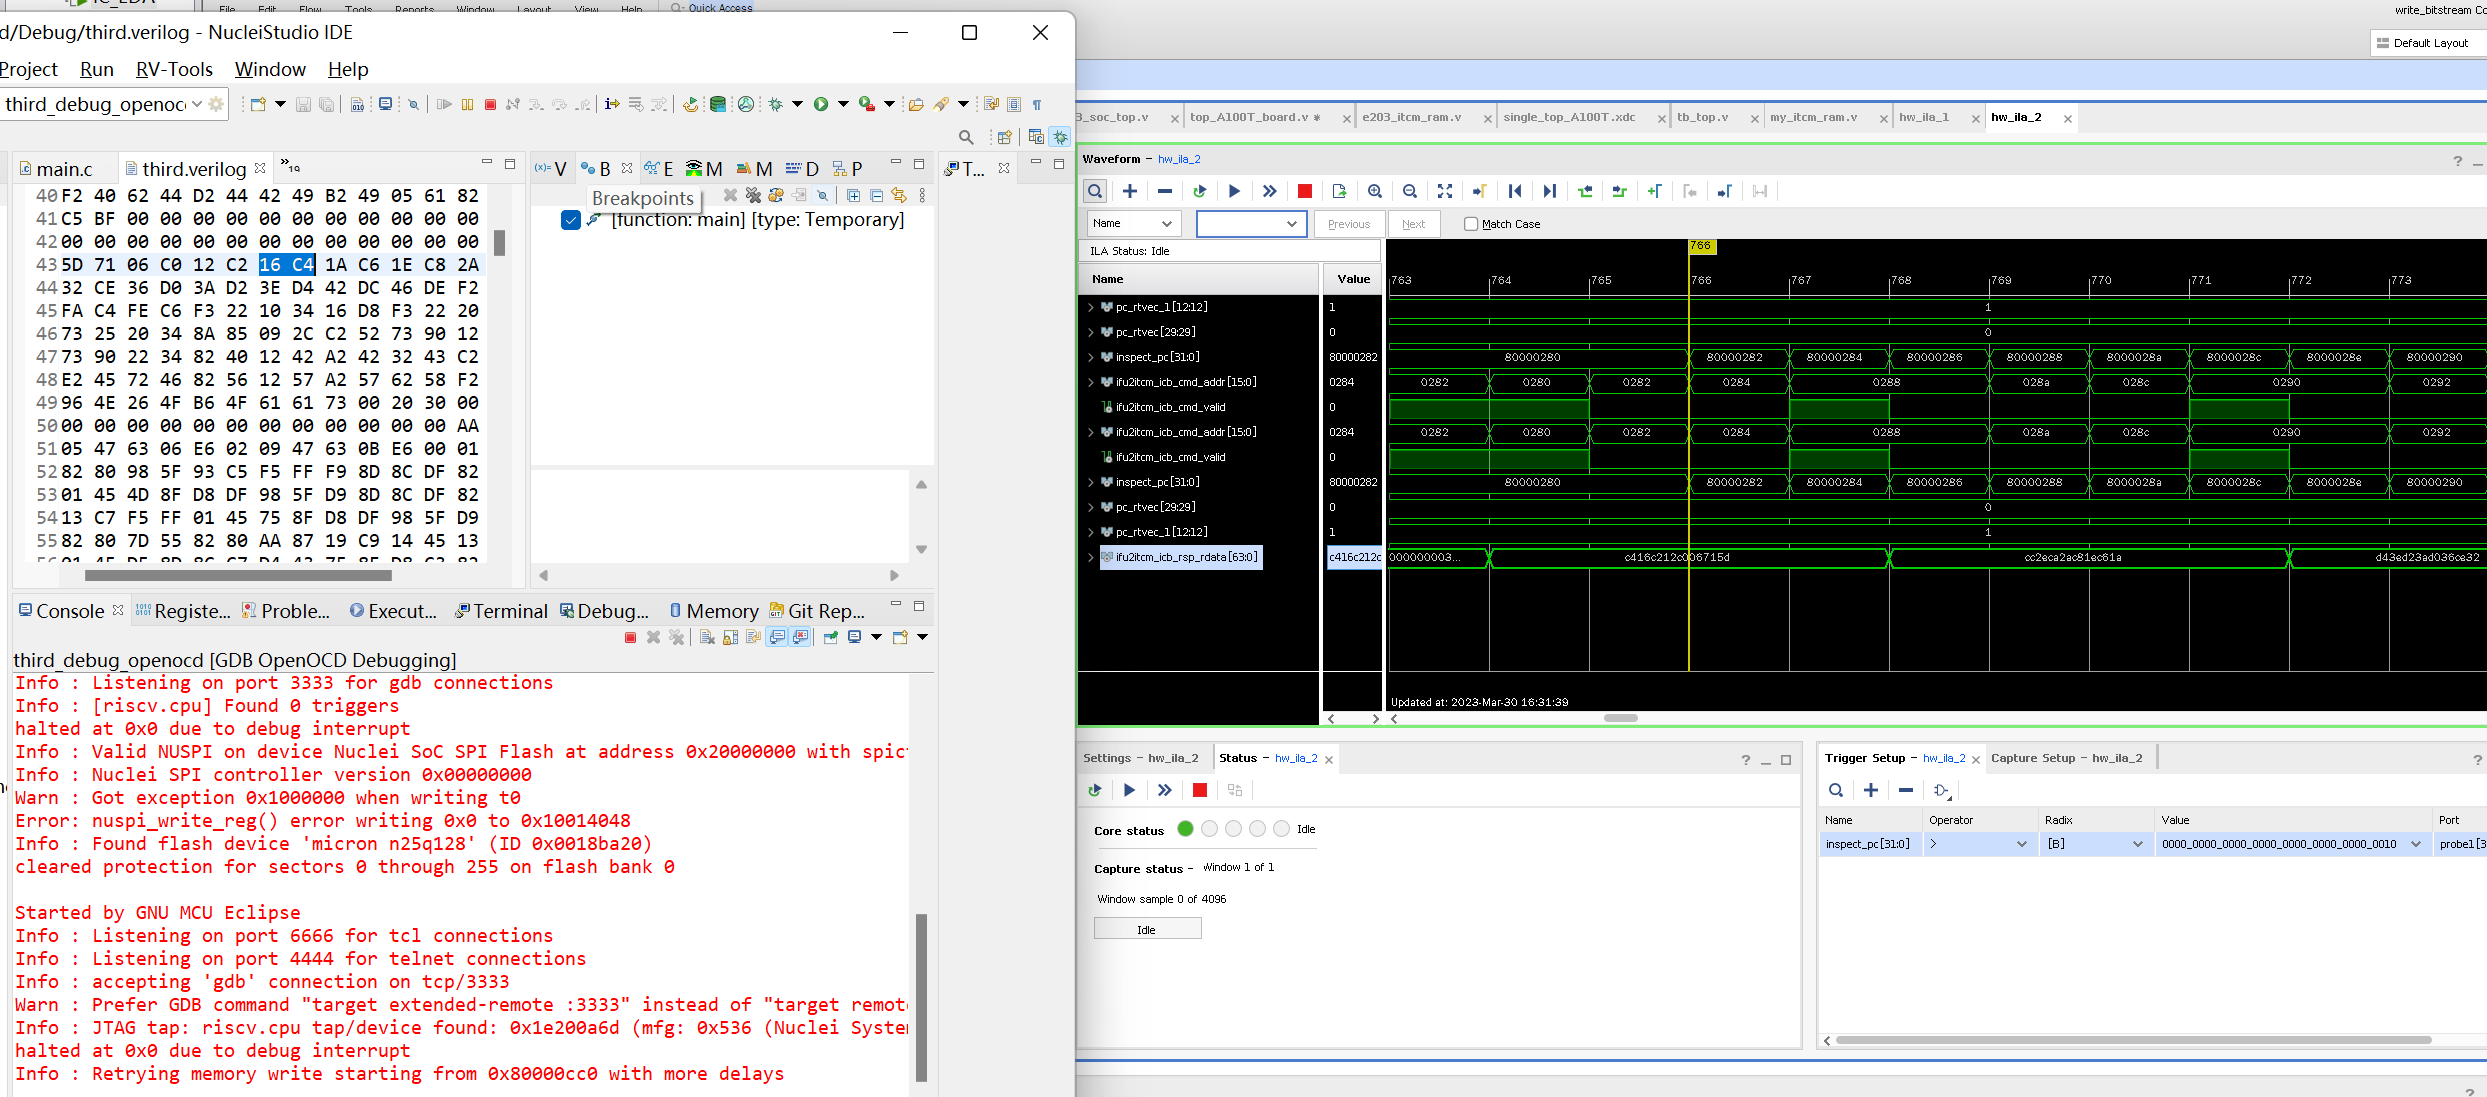
Task: Click the Idle capture status button
Action: (x=1147, y=930)
